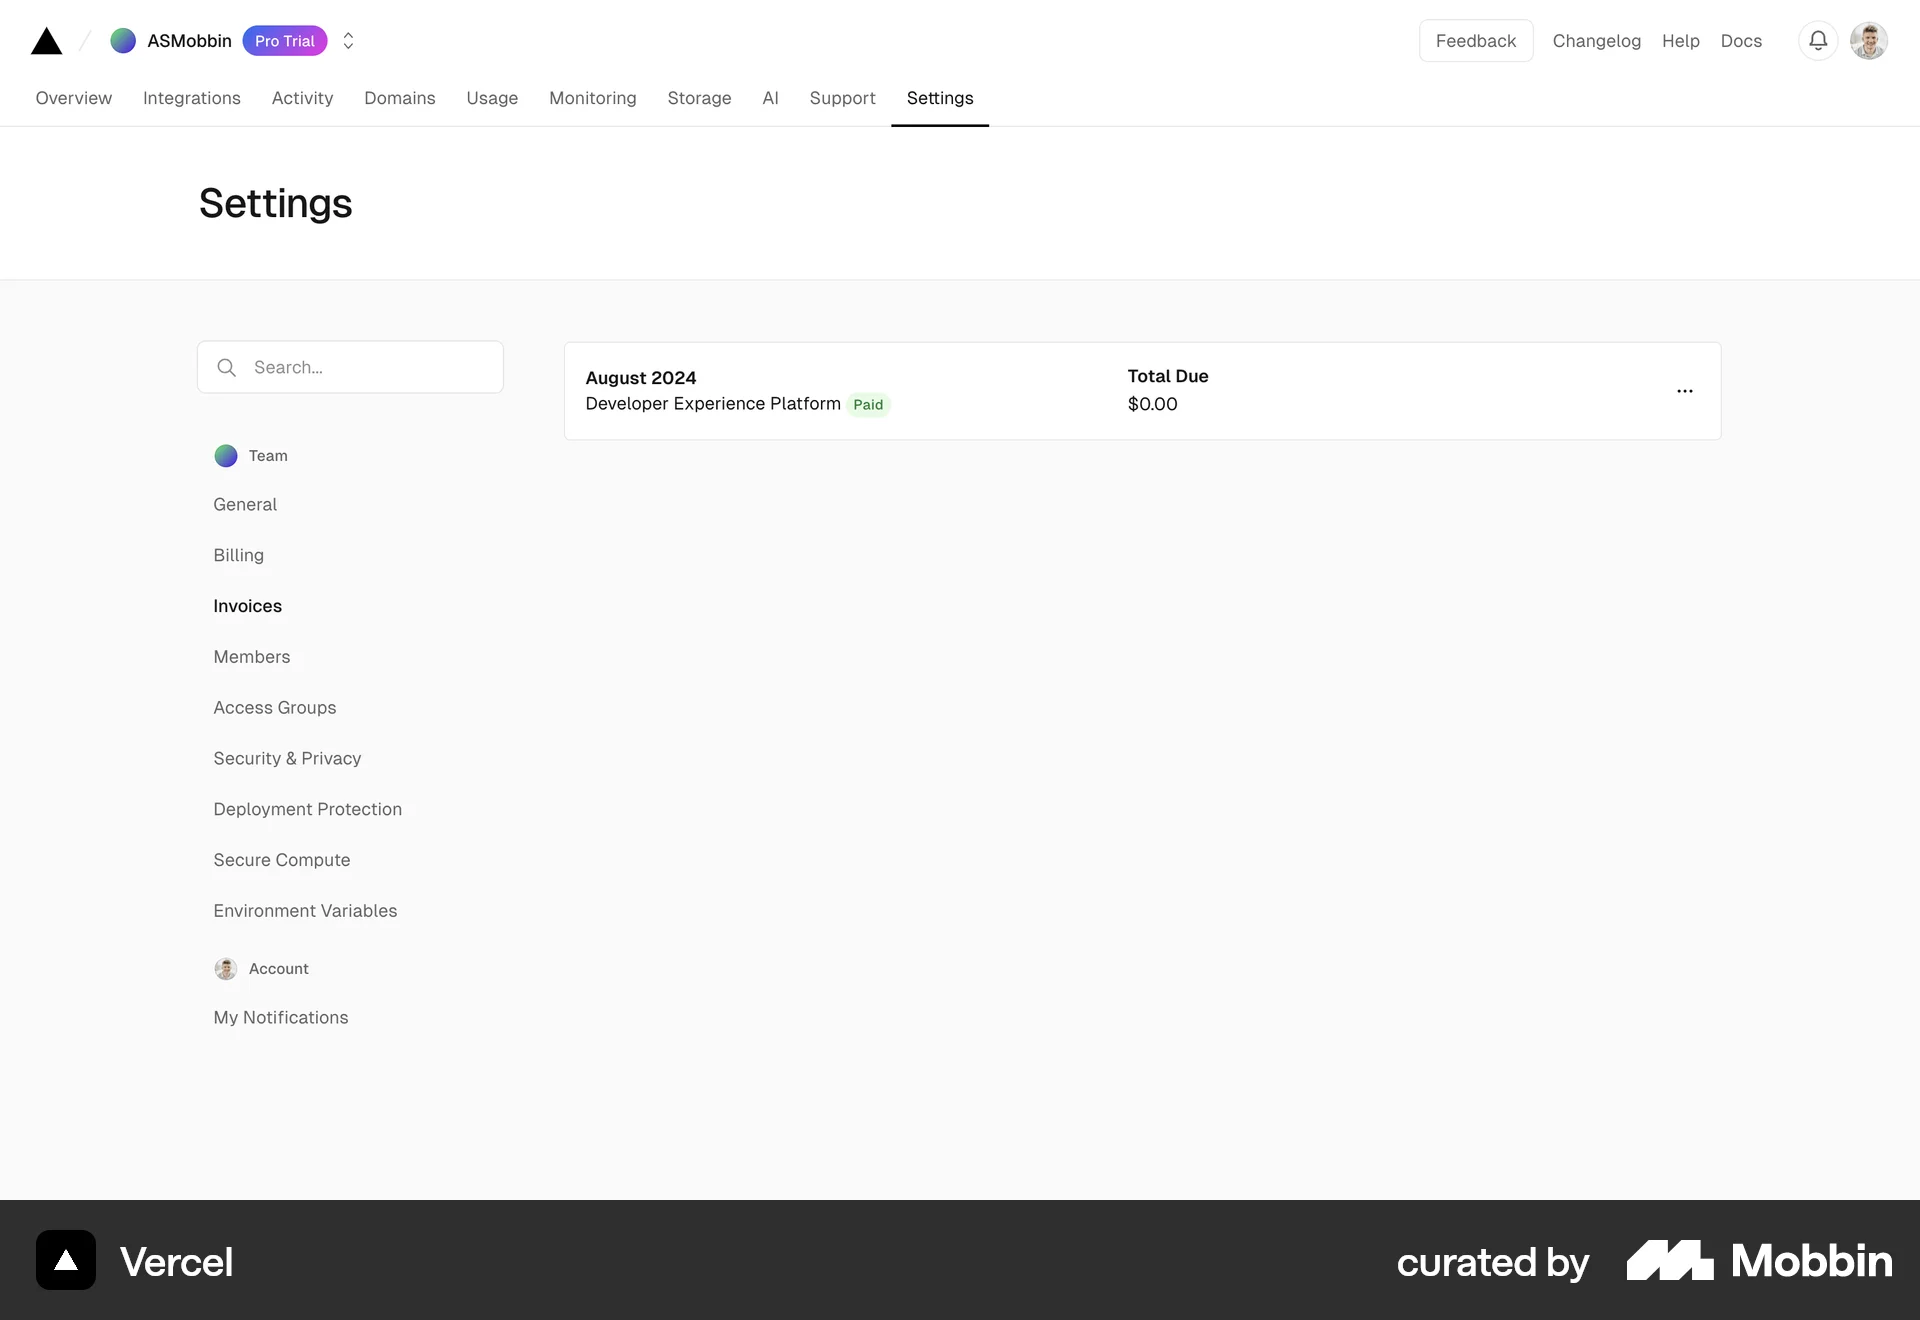Open the Docs link

pos(1741,41)
